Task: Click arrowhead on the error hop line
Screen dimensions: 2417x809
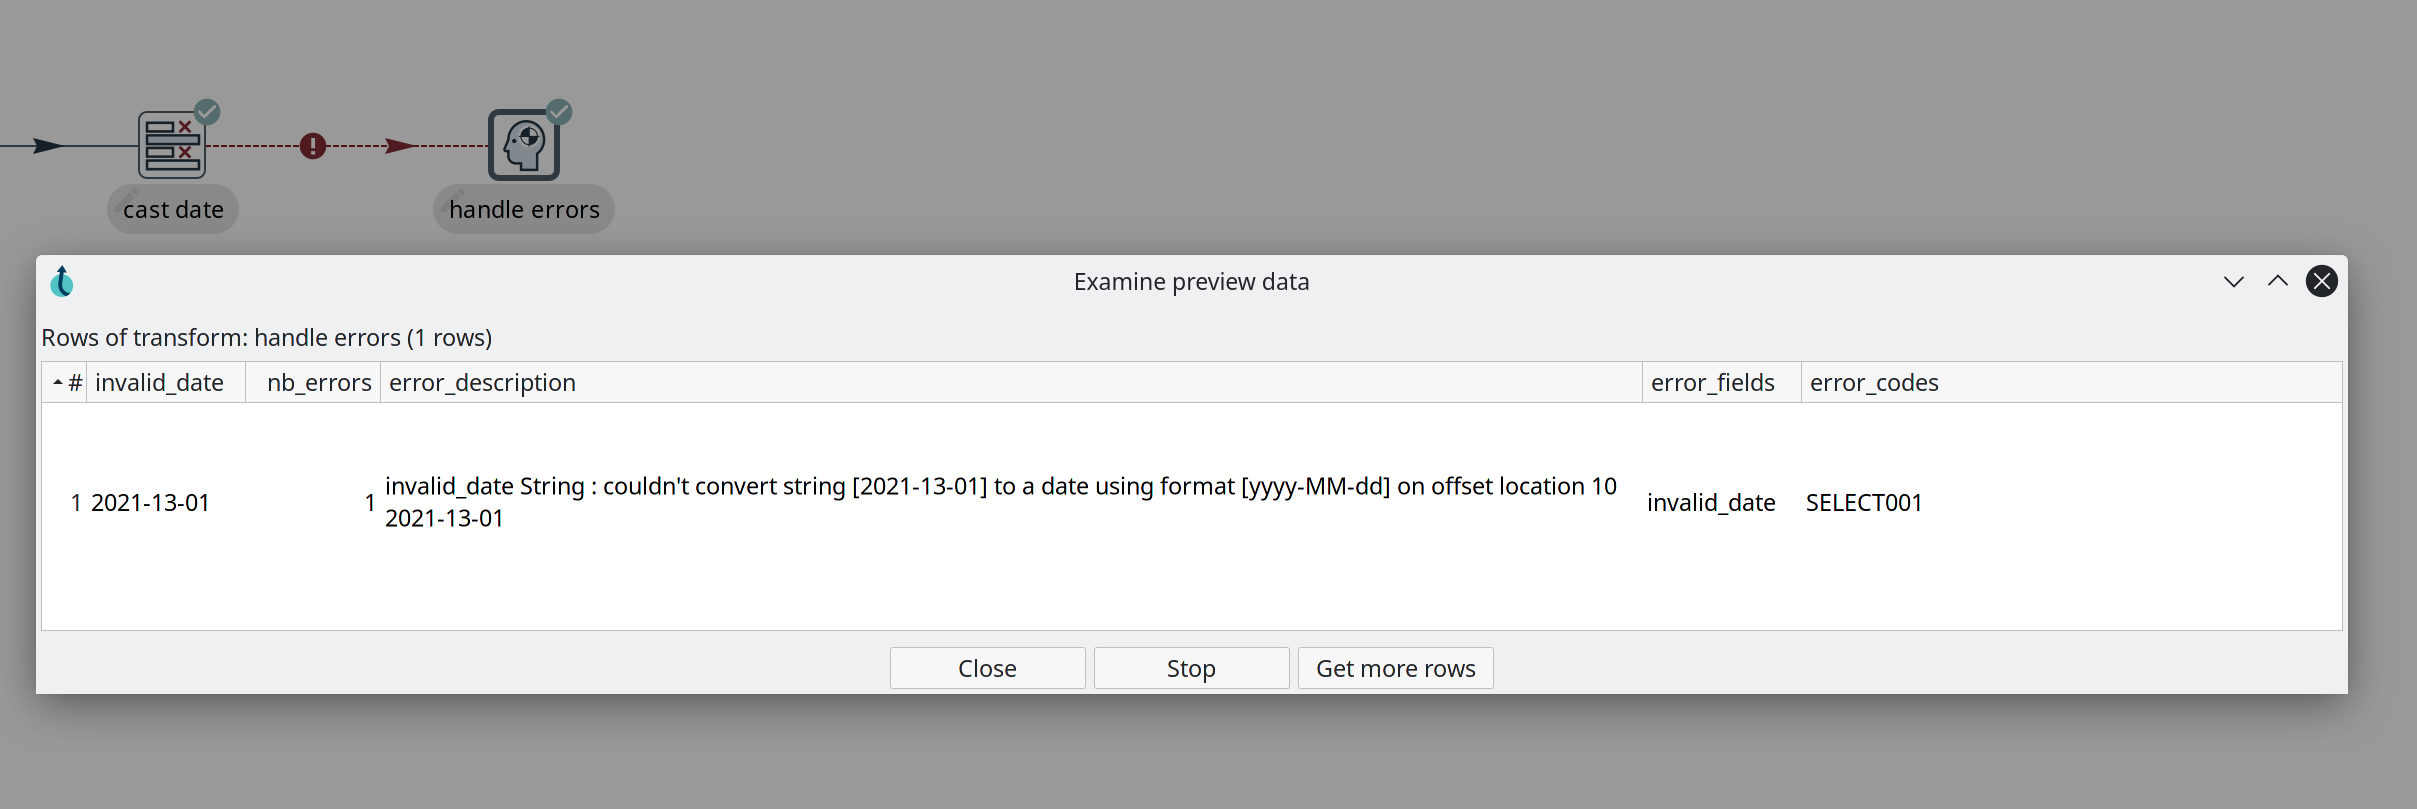Action: coord(400,146)
